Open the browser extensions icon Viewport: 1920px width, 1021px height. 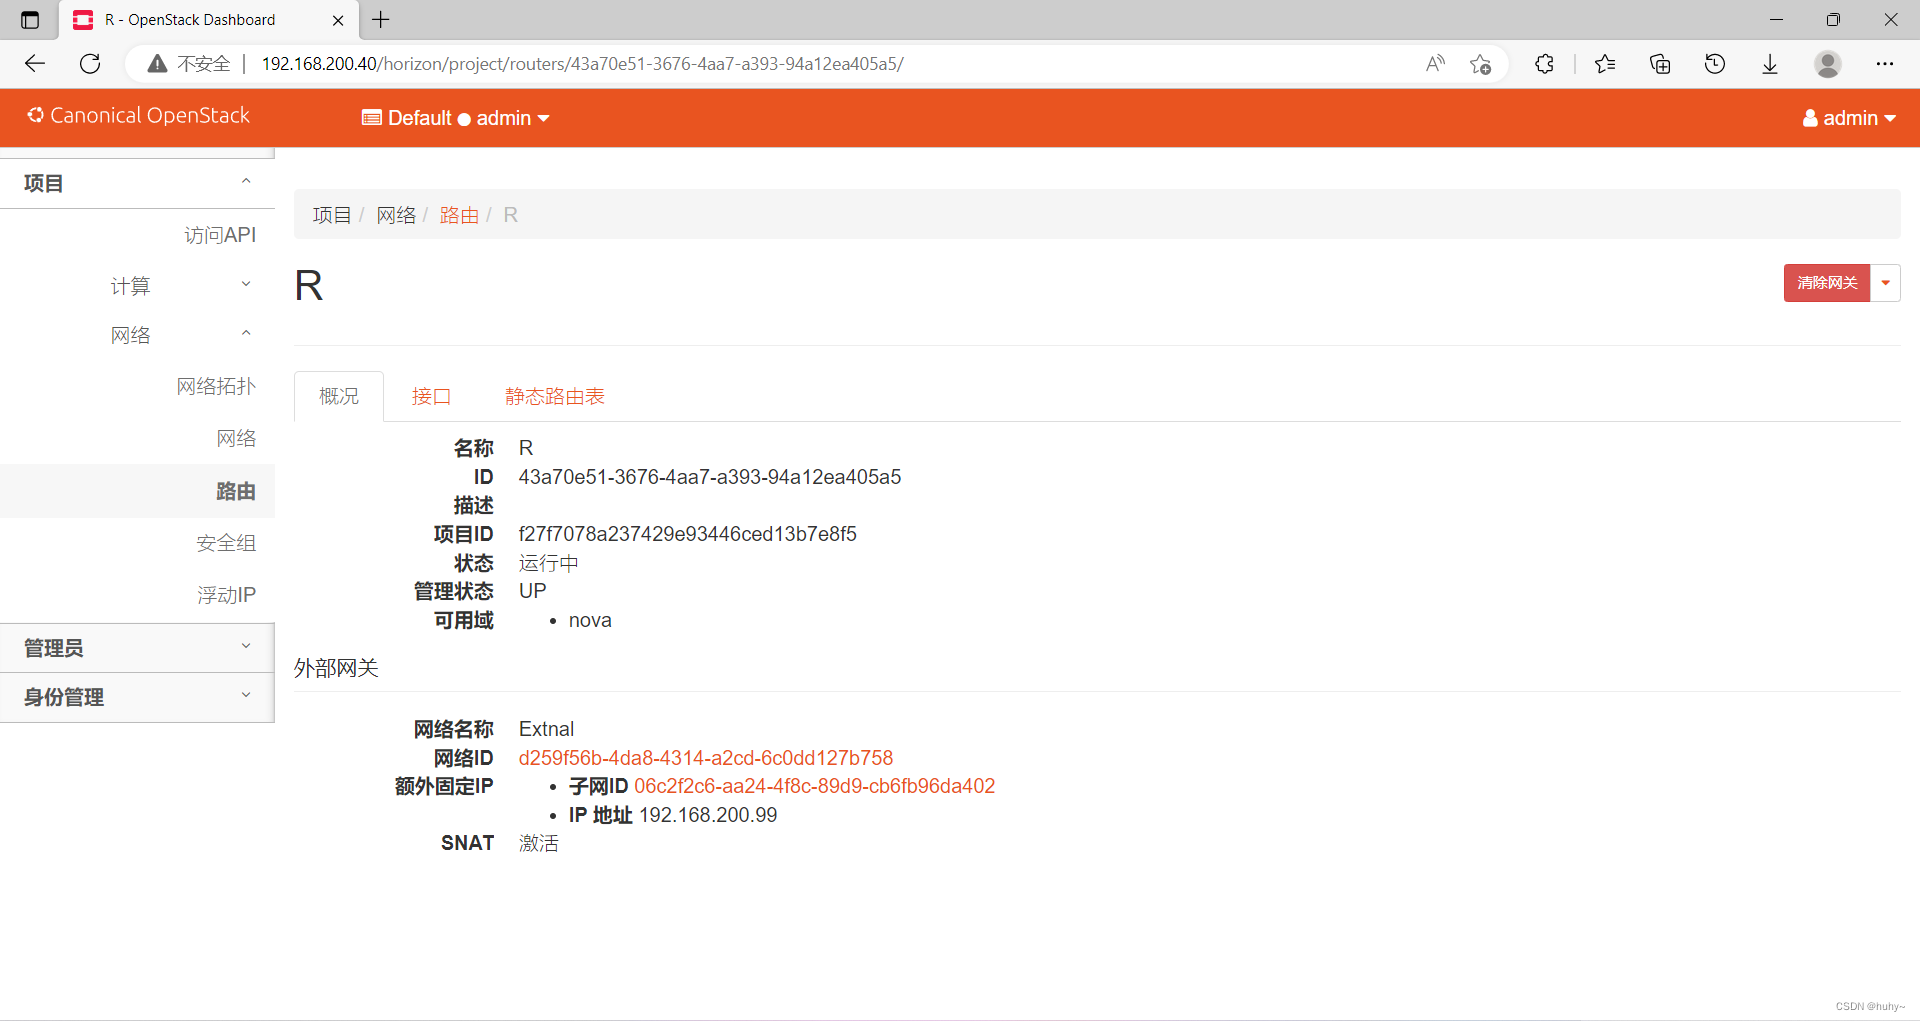pyautogui.click(x=1544, y=64)
